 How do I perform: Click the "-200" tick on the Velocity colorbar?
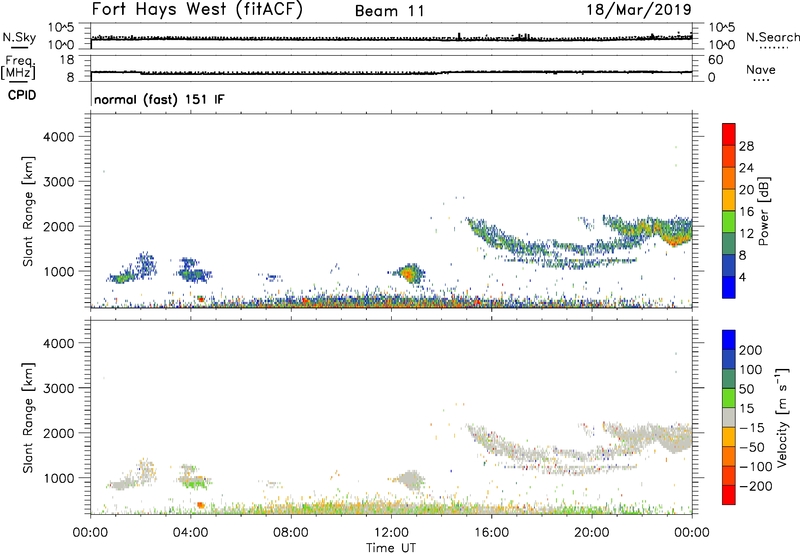[x=755, y=486]
